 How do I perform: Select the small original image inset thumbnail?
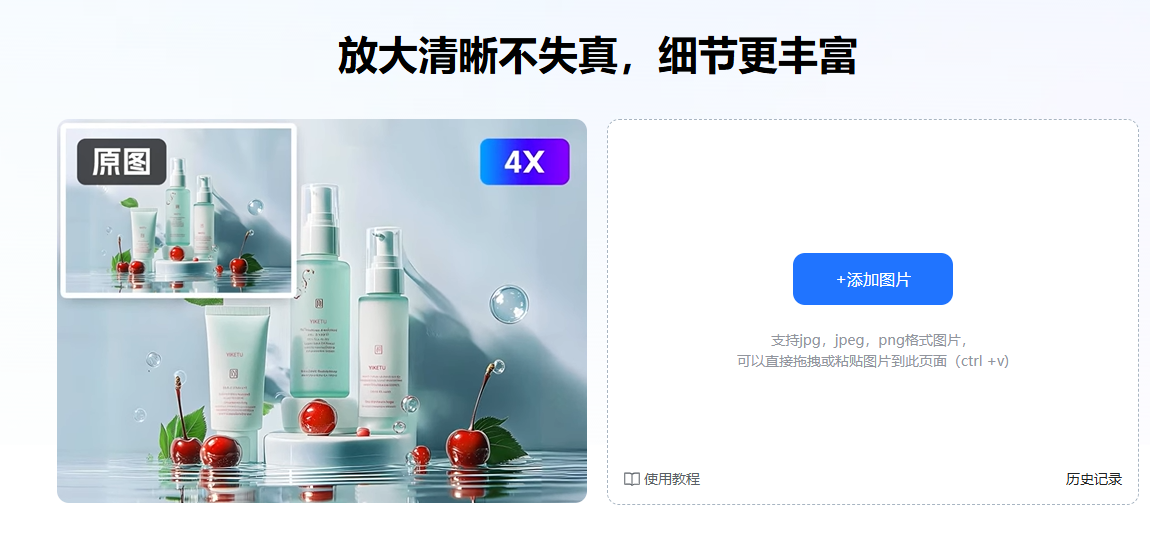coord(178,210)
